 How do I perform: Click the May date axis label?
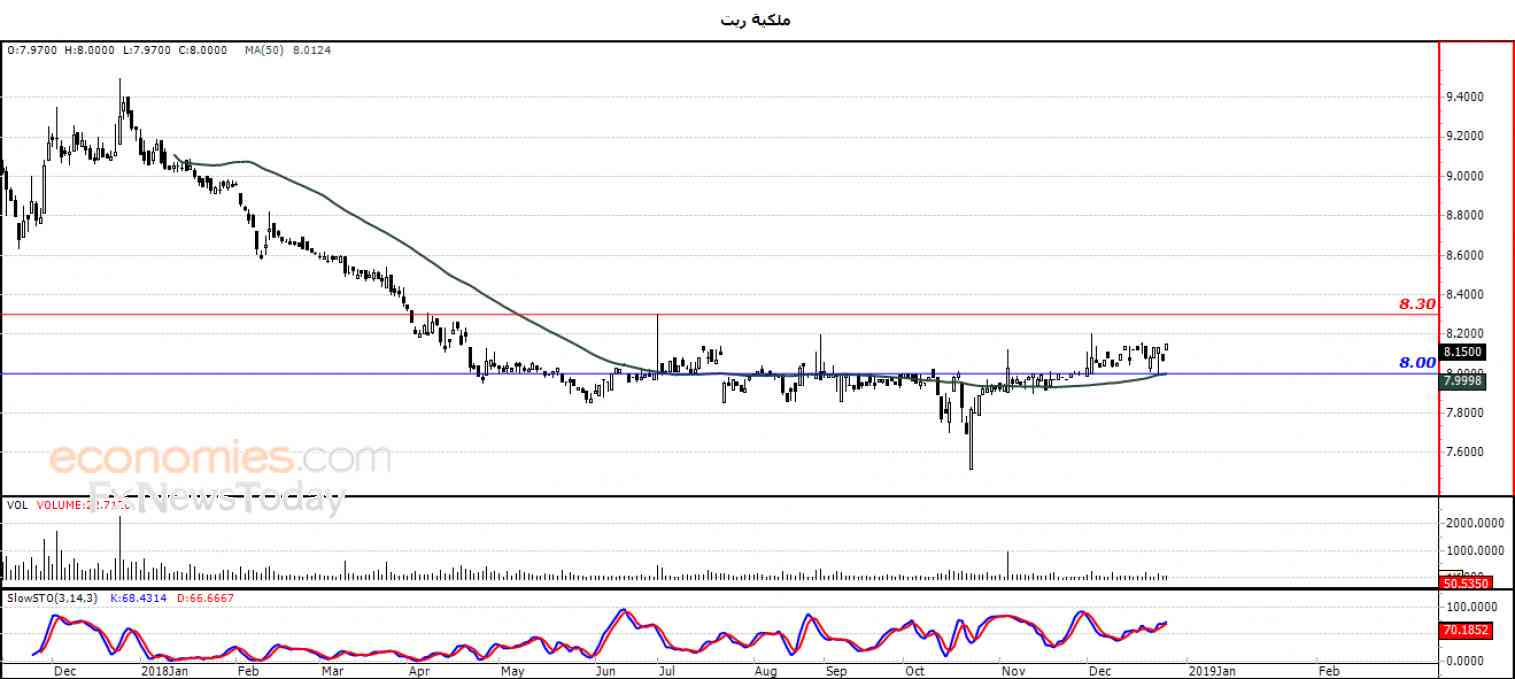[513, 671]
